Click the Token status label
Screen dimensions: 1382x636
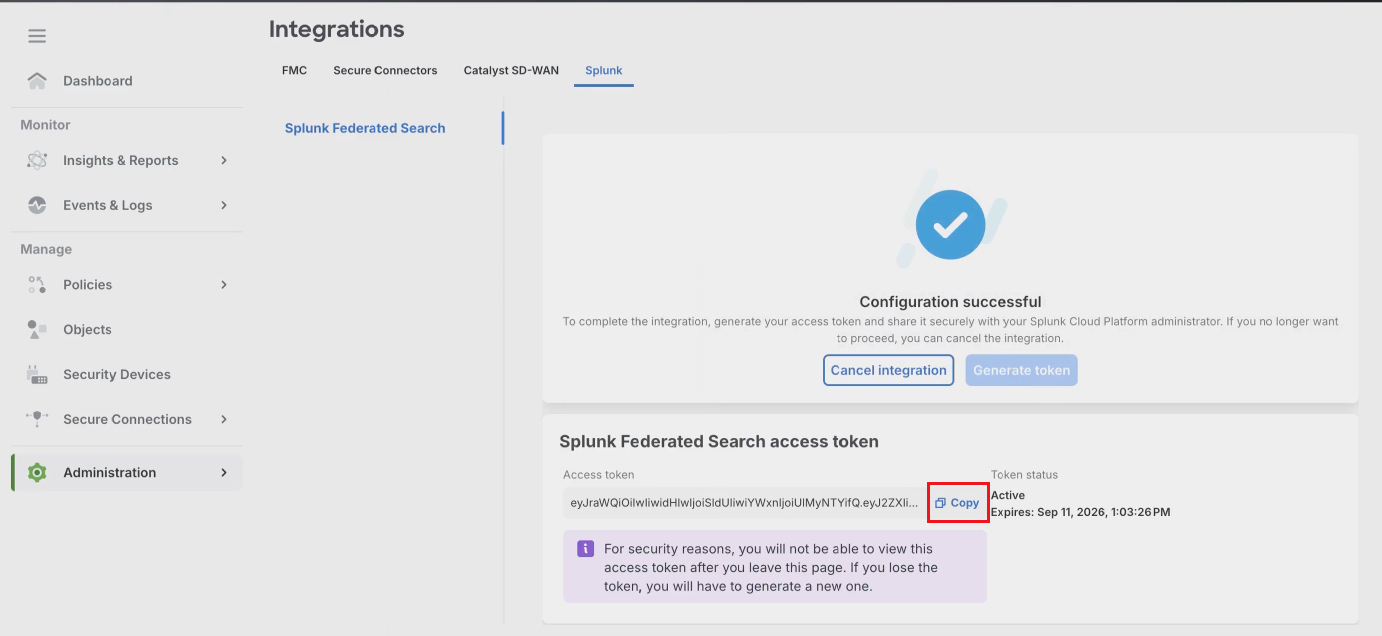tap(1024, 475)
